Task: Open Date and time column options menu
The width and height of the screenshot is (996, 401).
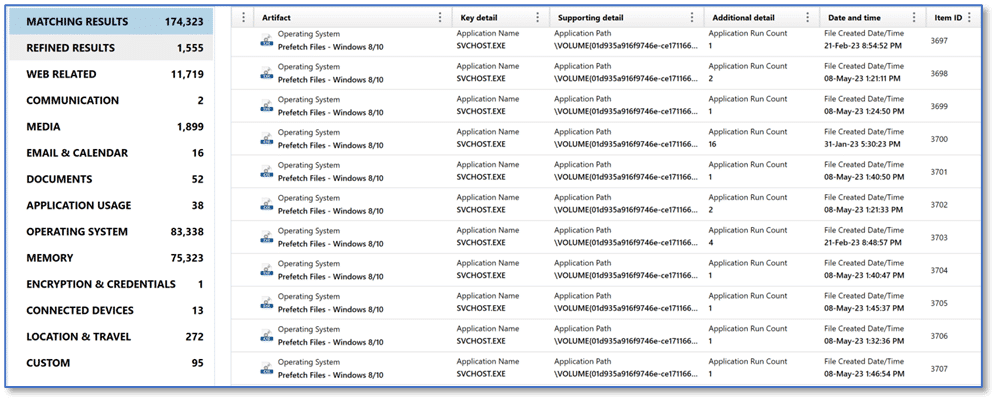Action: 914,18
